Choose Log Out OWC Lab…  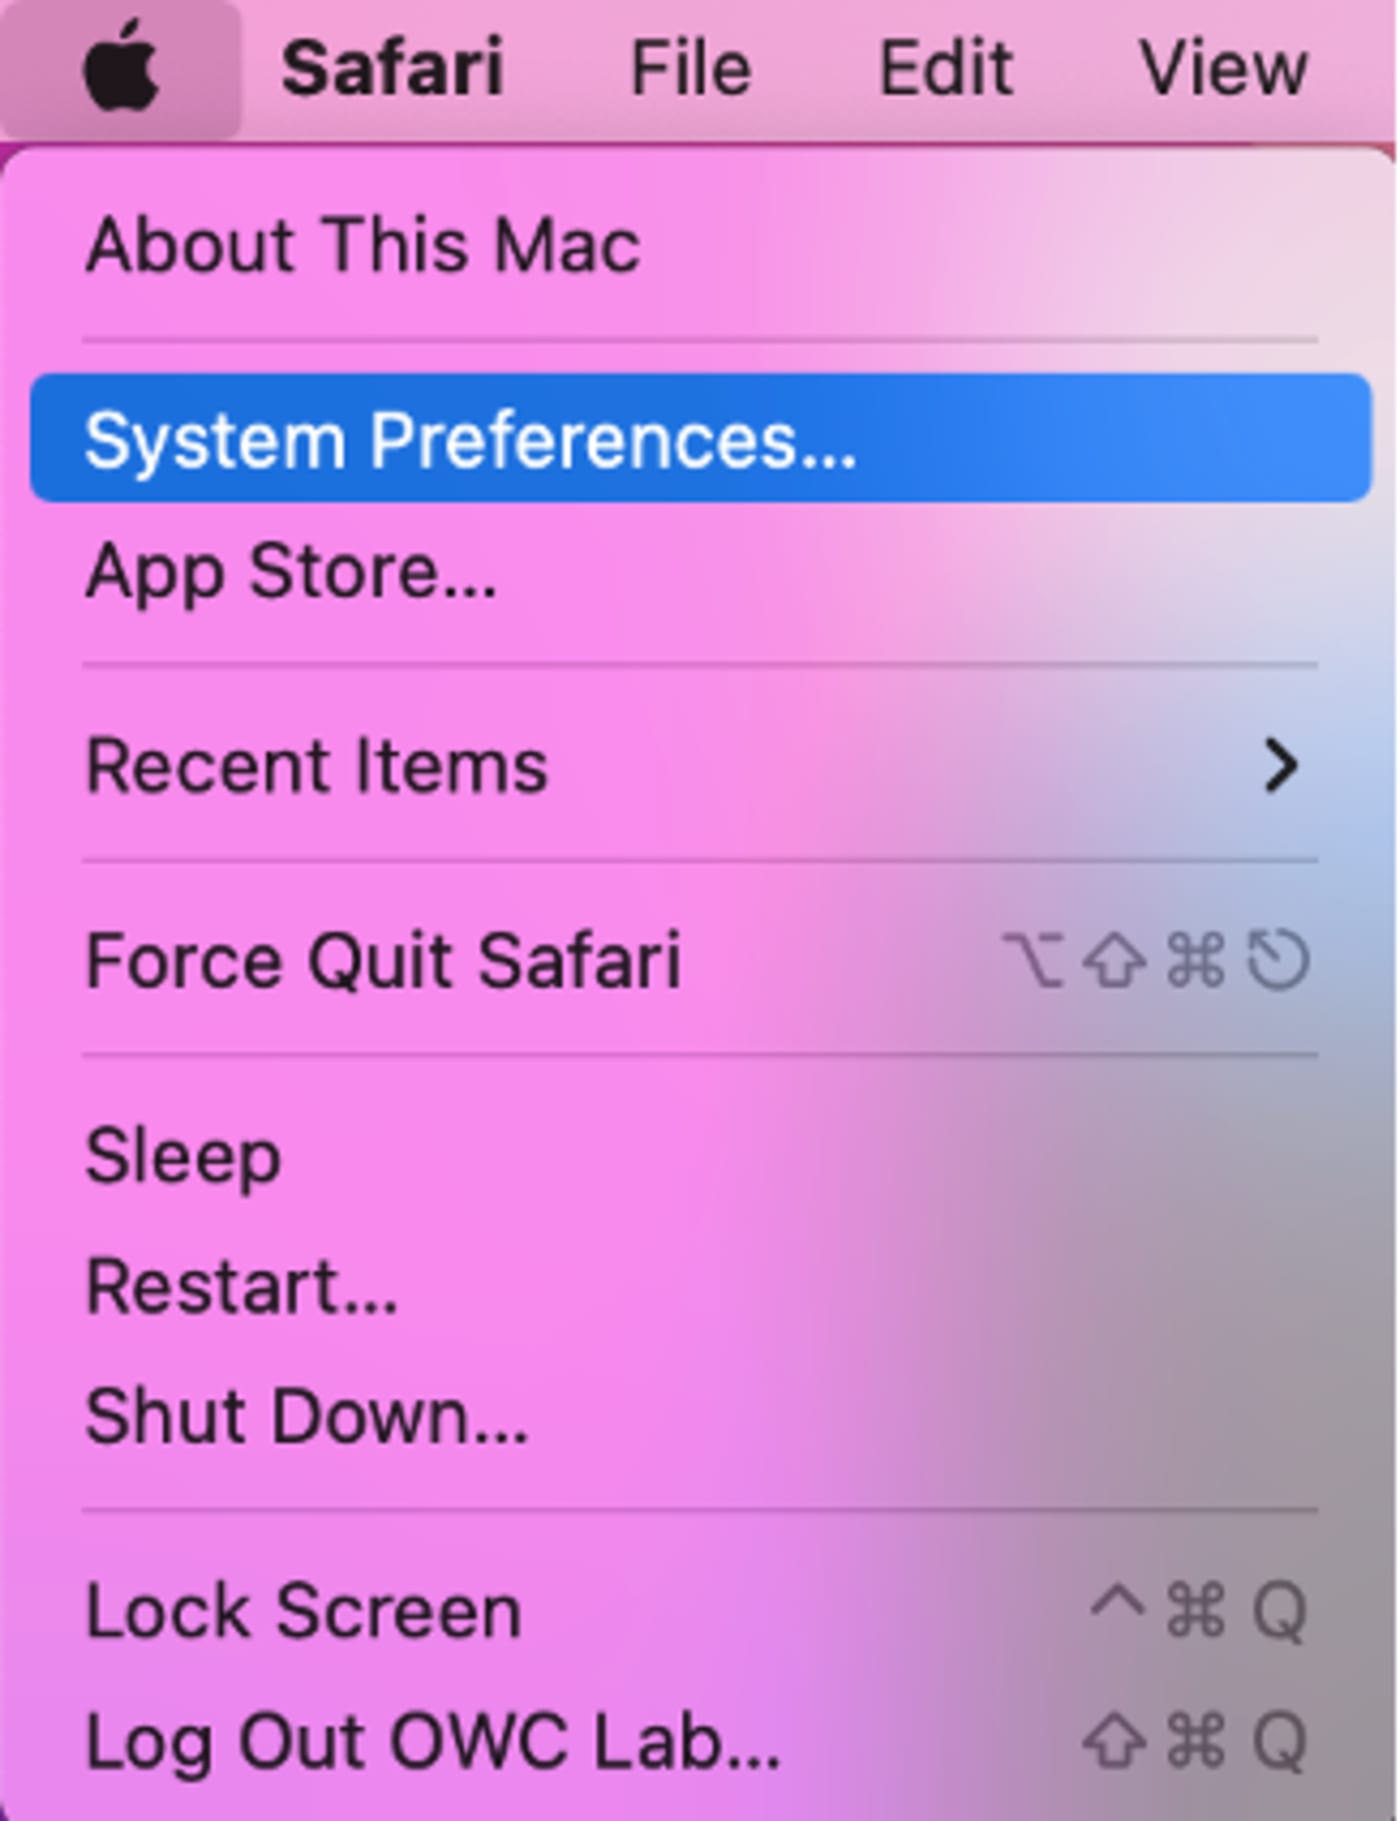coord(700,1741)
